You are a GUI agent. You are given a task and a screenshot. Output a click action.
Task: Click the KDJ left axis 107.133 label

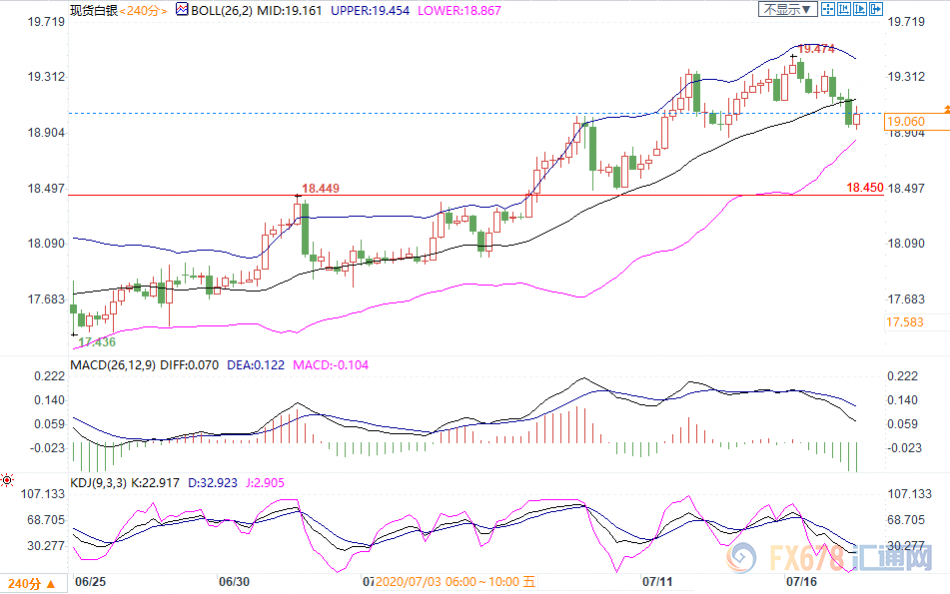pos(42,493)
